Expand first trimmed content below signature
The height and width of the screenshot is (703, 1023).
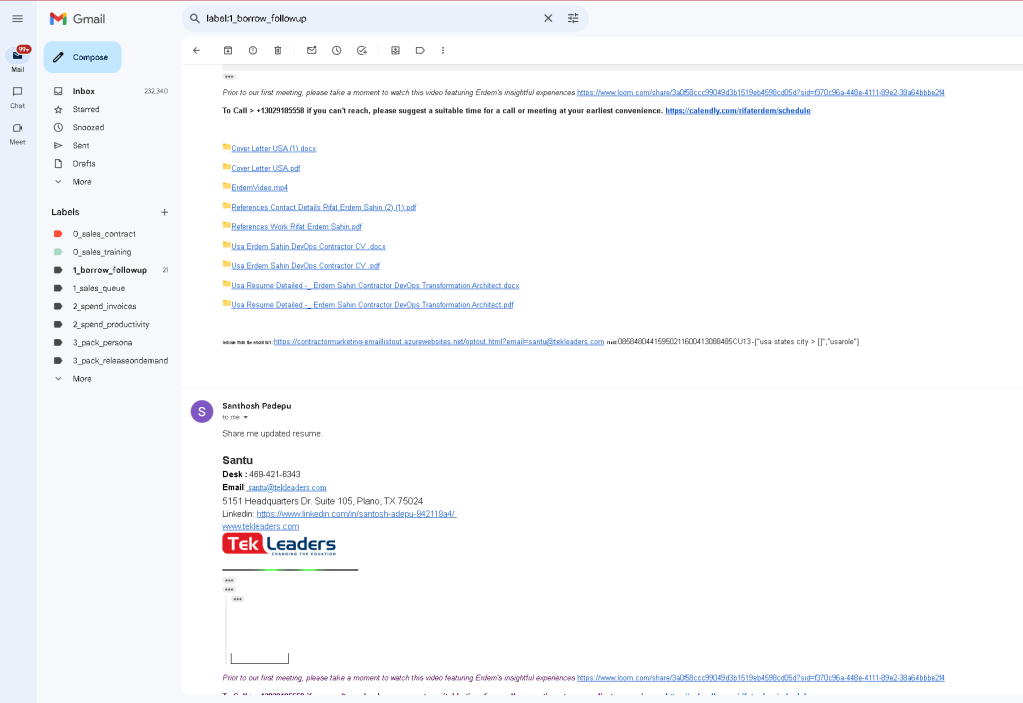pos(229,580)
